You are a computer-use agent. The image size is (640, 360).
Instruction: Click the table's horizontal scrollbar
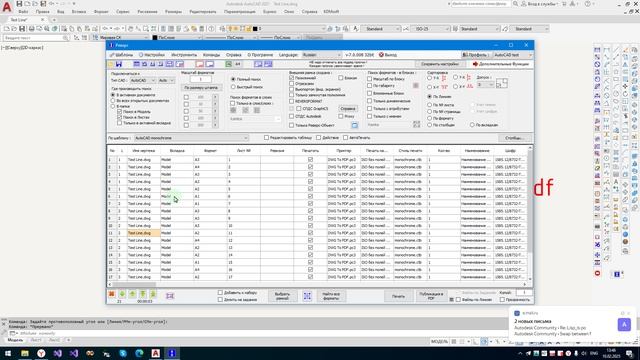coord(318,284)
